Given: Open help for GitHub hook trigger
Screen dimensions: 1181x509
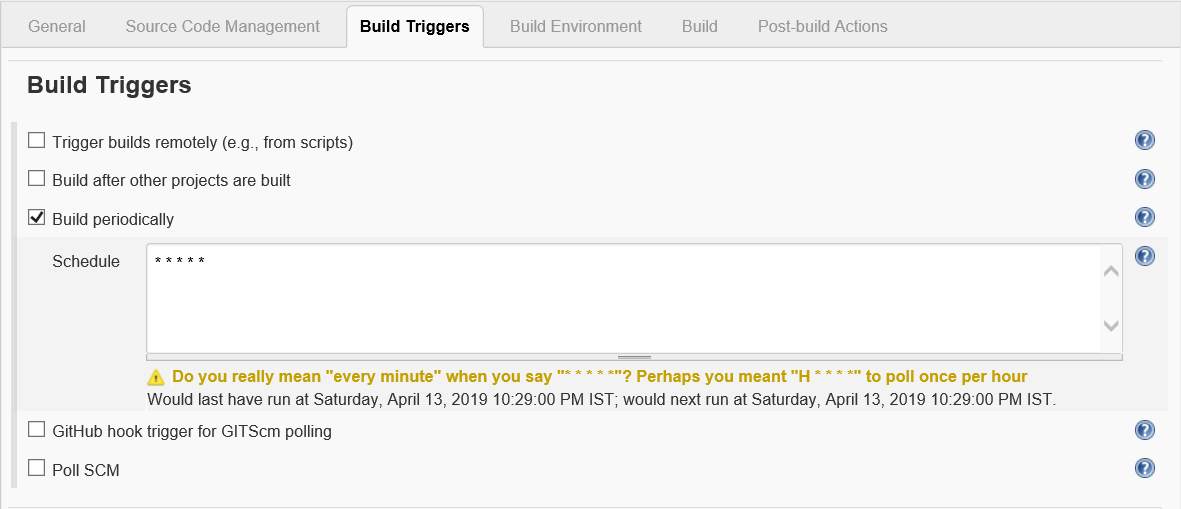Looking at the screenshot, I should [1145, 430].
